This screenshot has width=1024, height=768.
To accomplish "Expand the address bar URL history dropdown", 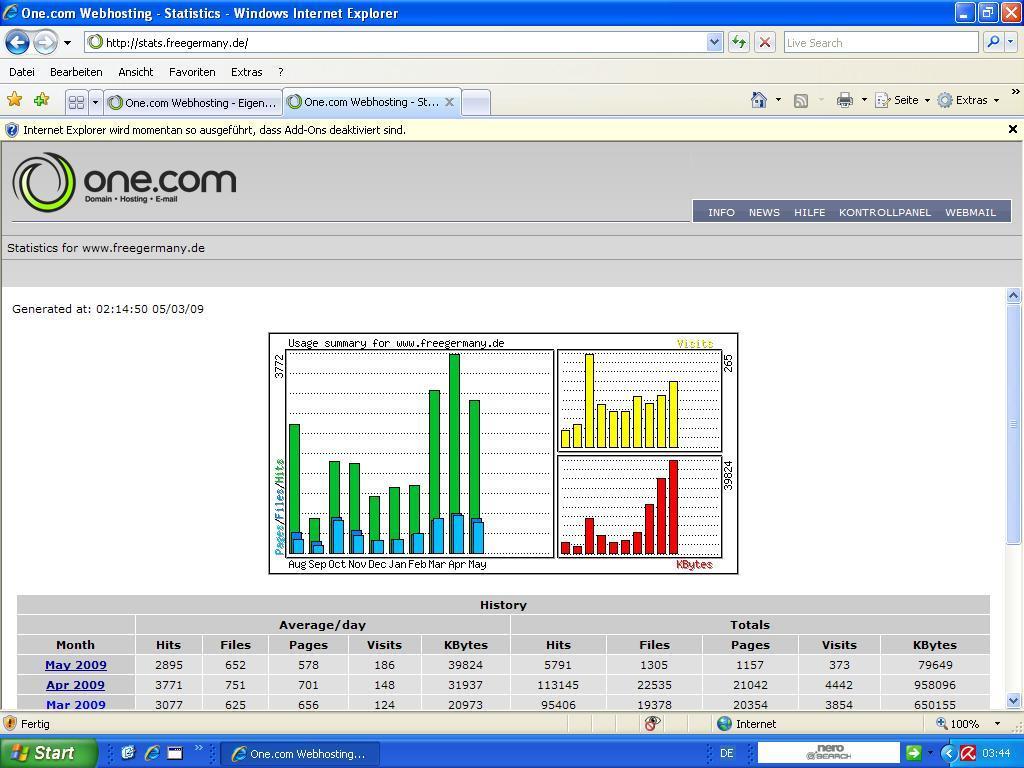I will [714, 43].
